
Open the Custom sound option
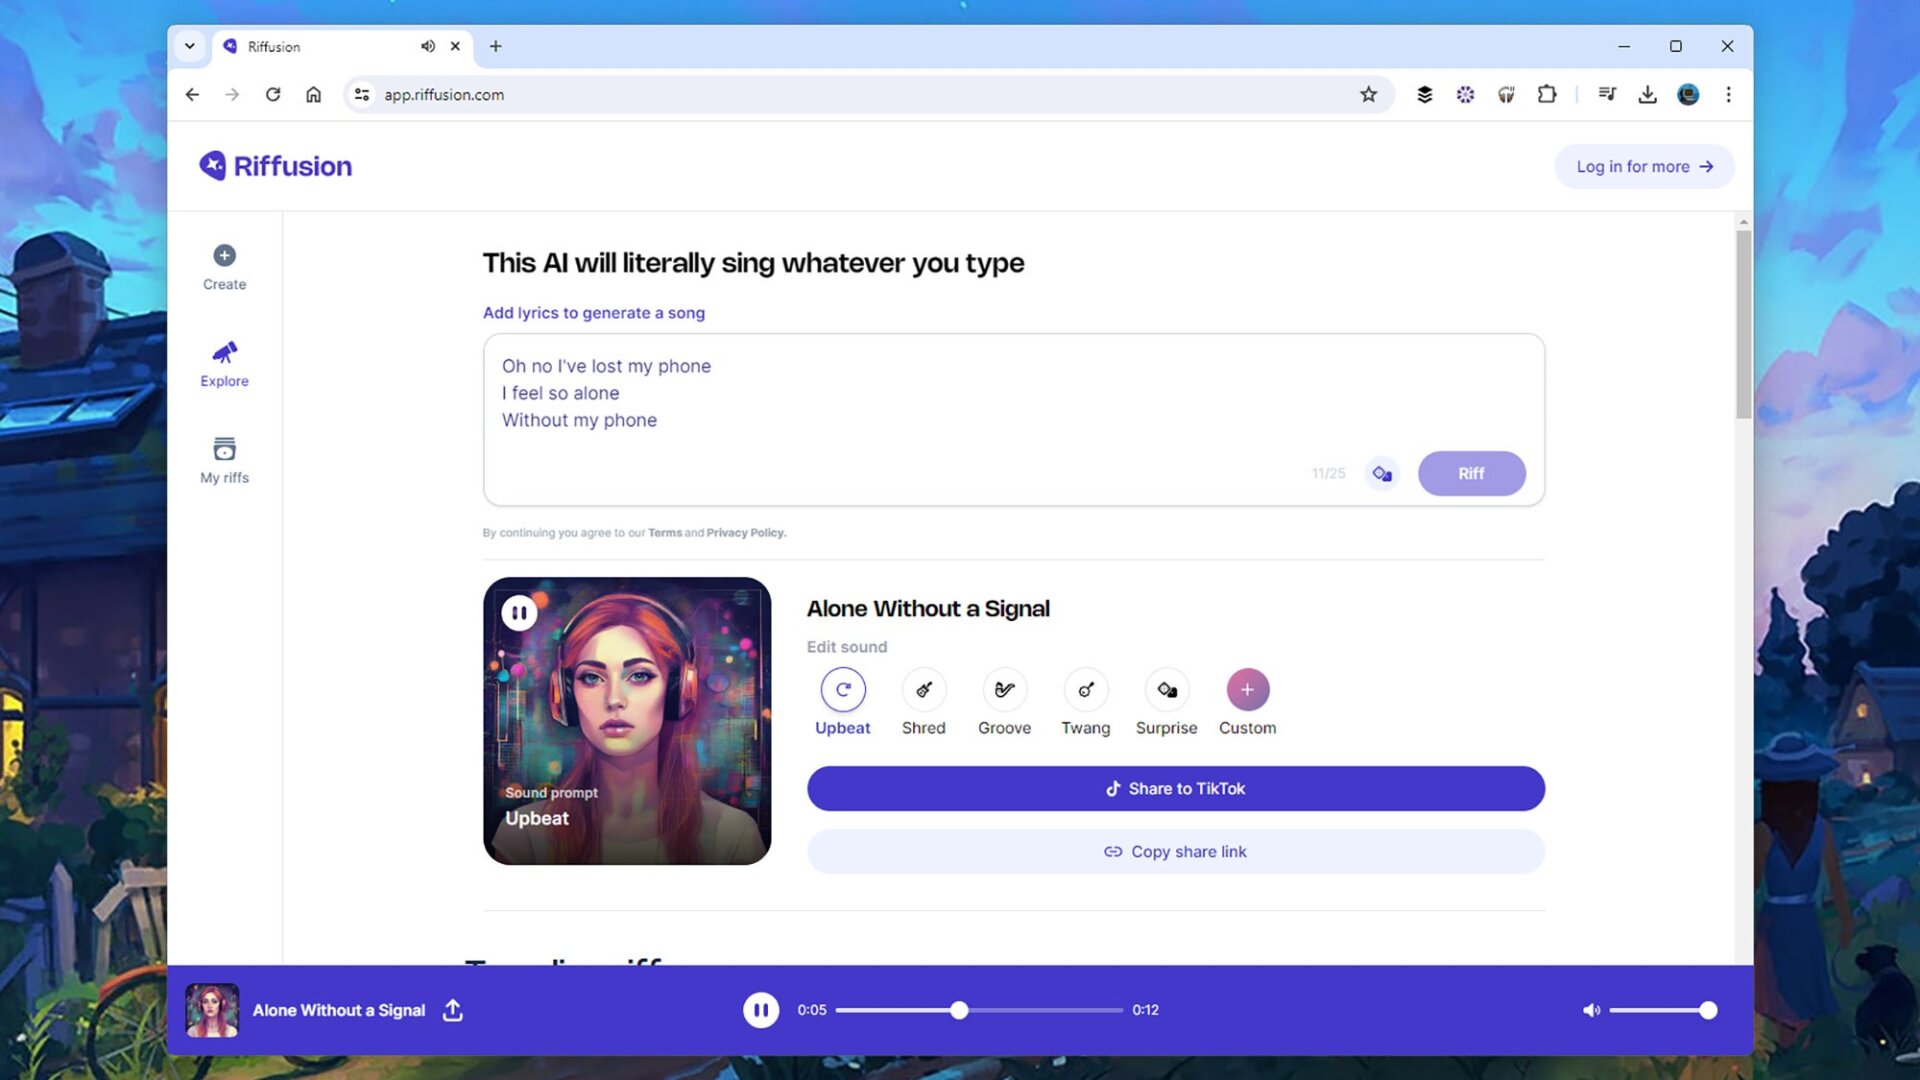point(1247,689)
